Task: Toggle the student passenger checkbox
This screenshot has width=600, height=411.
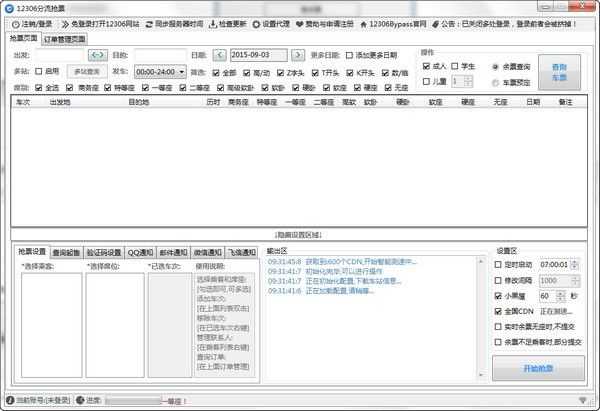Action: pos(455,66)
